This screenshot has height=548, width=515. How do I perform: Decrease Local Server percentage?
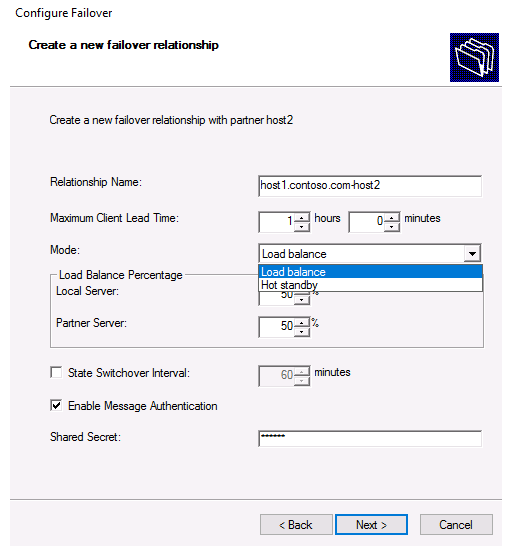(302, 300)
